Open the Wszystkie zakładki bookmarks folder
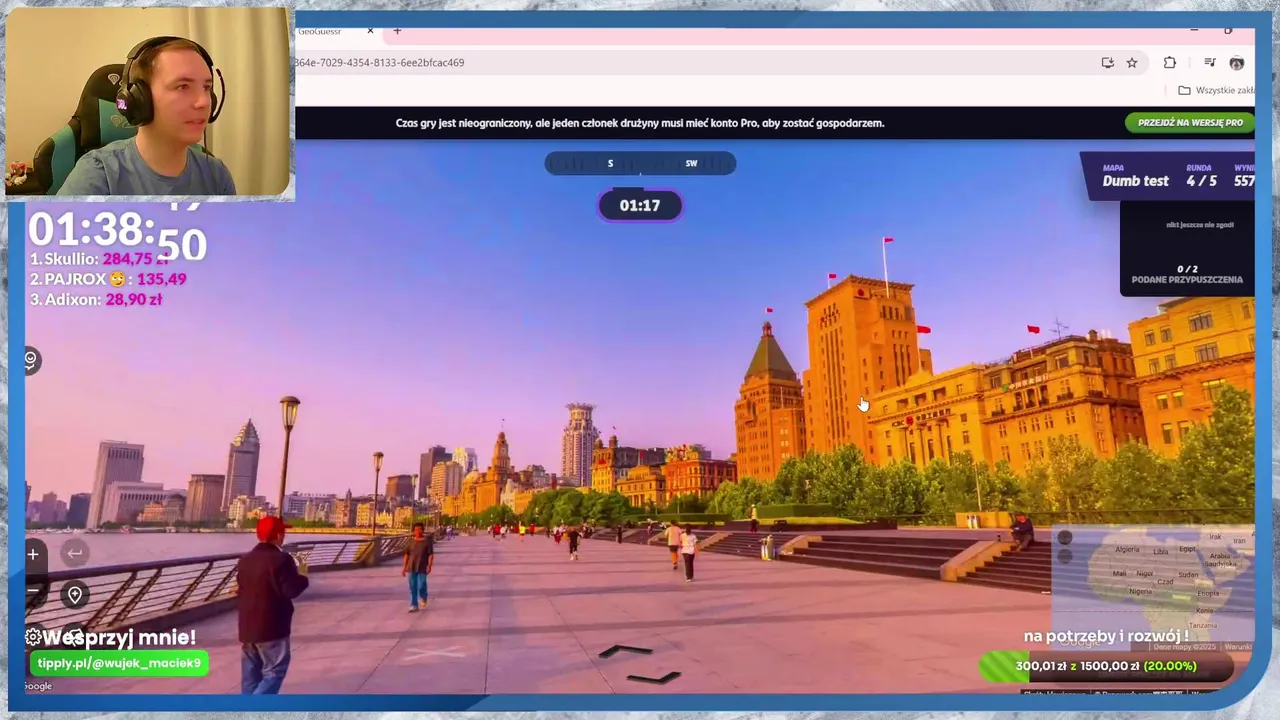This screenshot has width=1280, height=720. [x=1216, y=90]
